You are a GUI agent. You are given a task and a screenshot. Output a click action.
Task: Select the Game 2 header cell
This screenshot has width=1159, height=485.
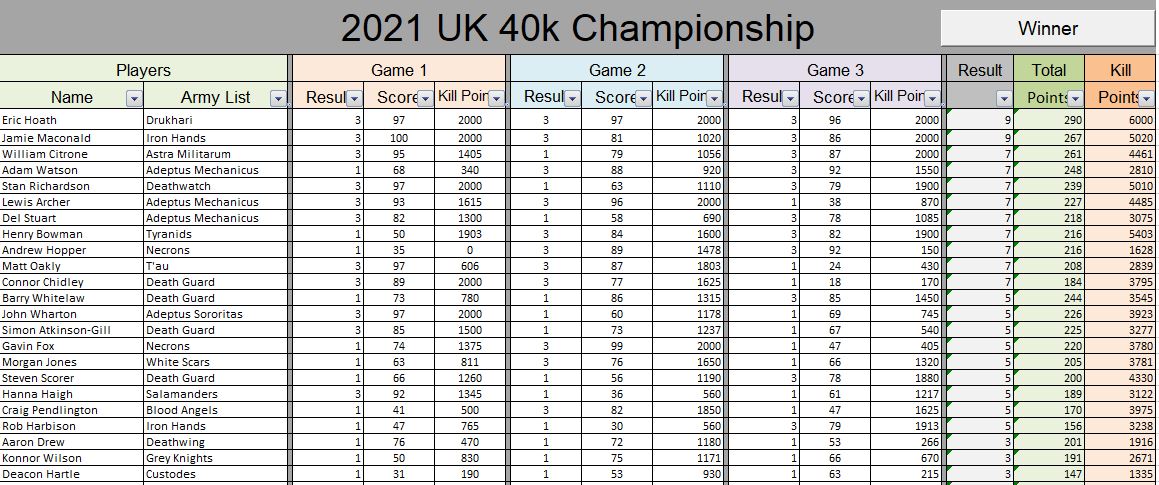[x=617, y=69]
